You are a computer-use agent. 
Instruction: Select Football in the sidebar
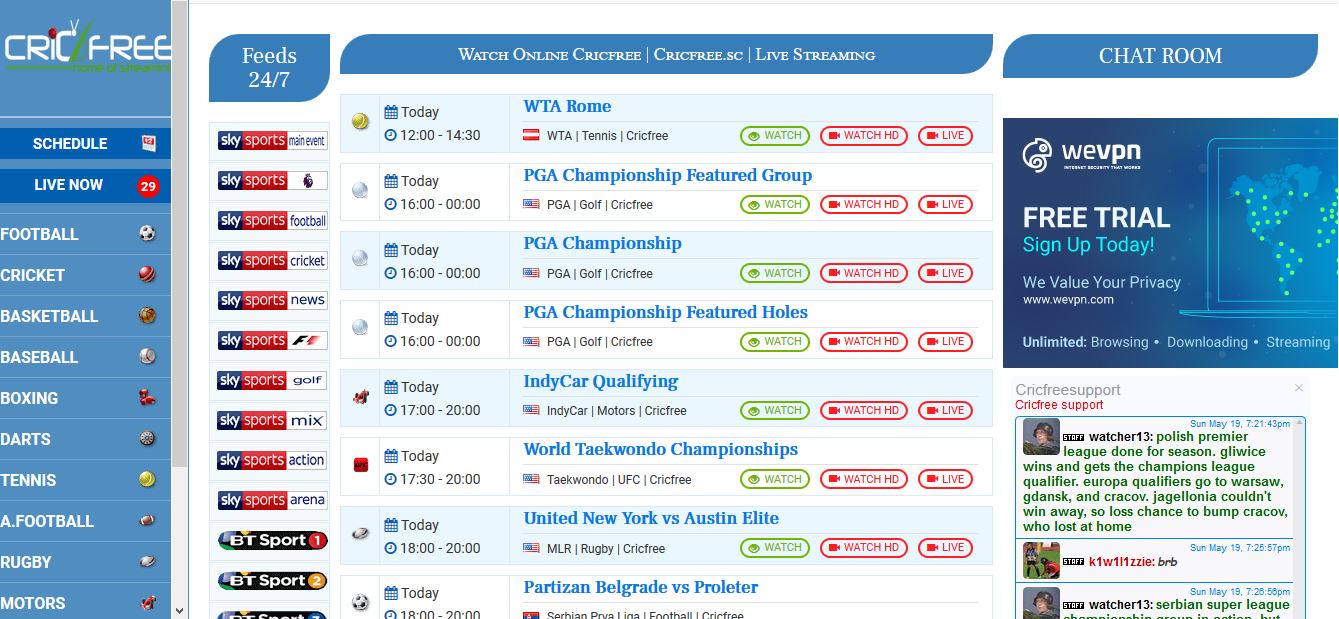[x=85, y=234]
